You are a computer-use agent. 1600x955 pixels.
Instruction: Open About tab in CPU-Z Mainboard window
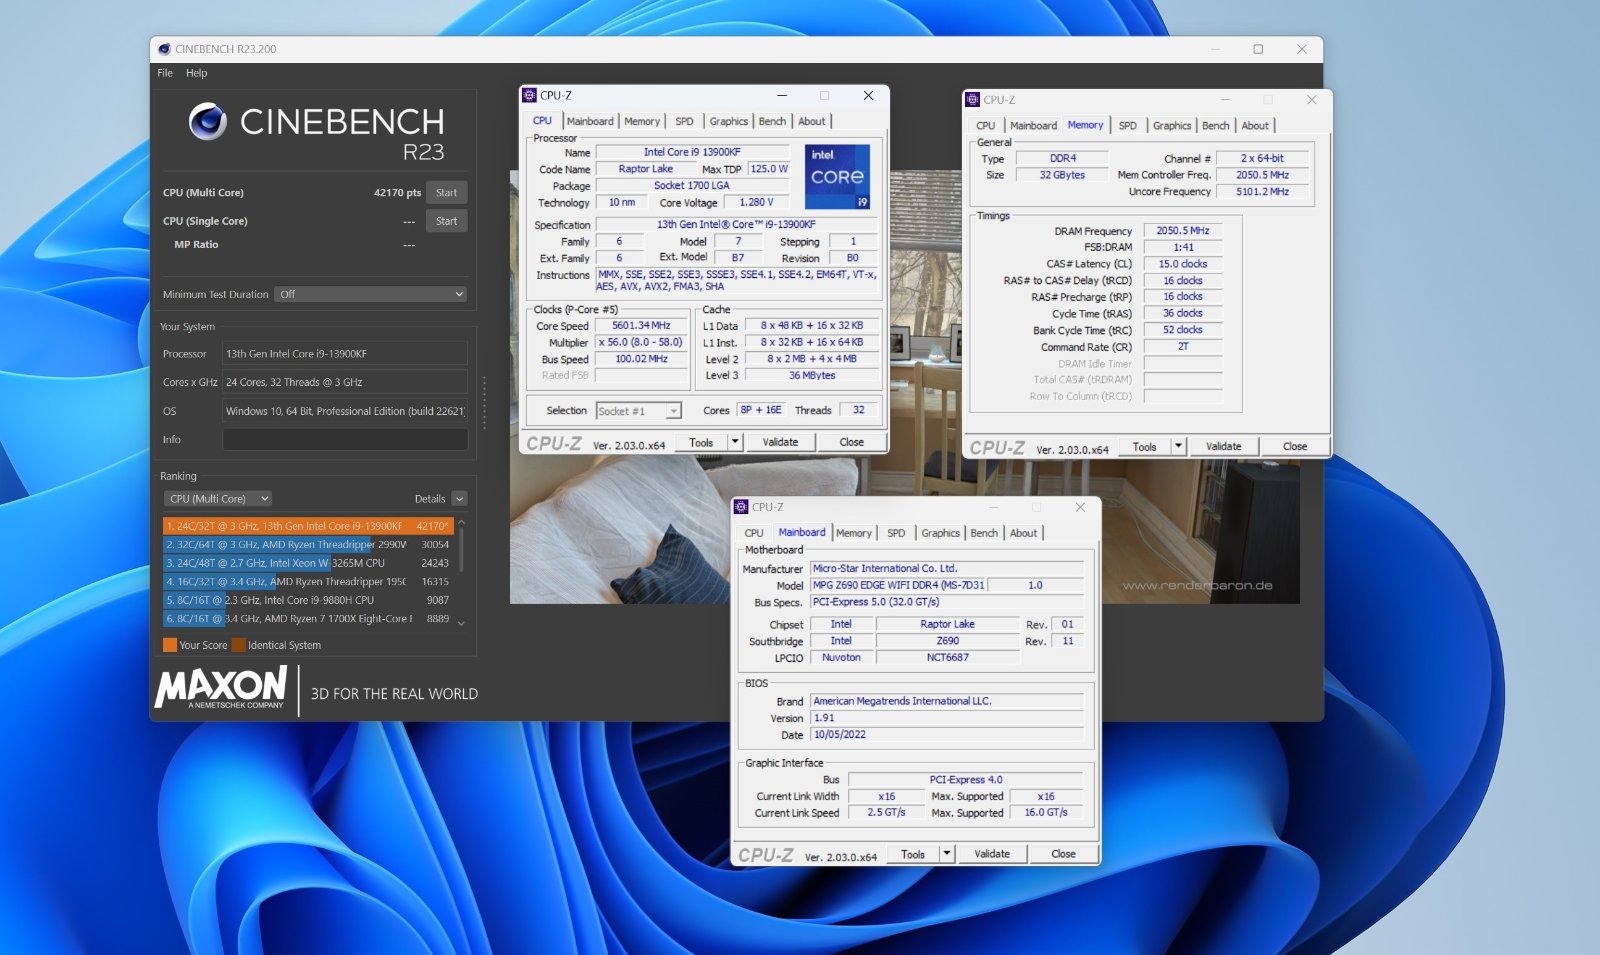click(x=1023, y=533)
